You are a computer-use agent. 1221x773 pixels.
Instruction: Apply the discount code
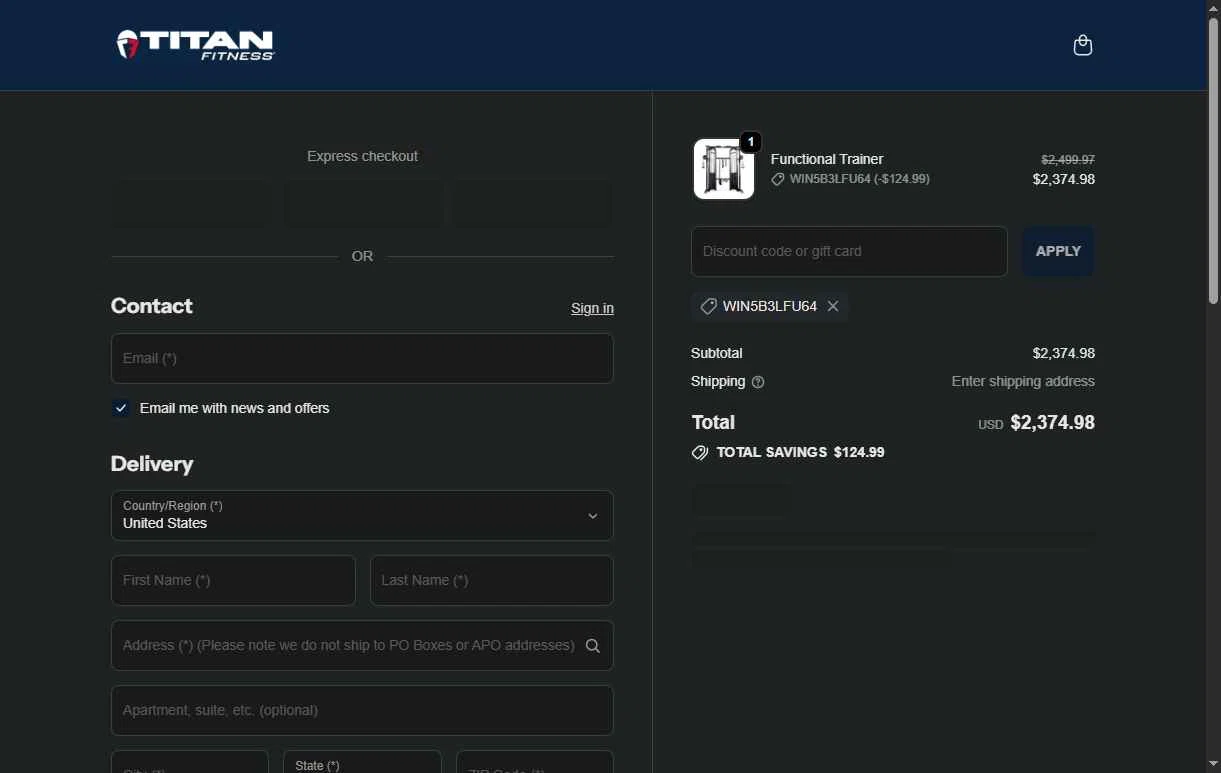(x=1058, y=251)
